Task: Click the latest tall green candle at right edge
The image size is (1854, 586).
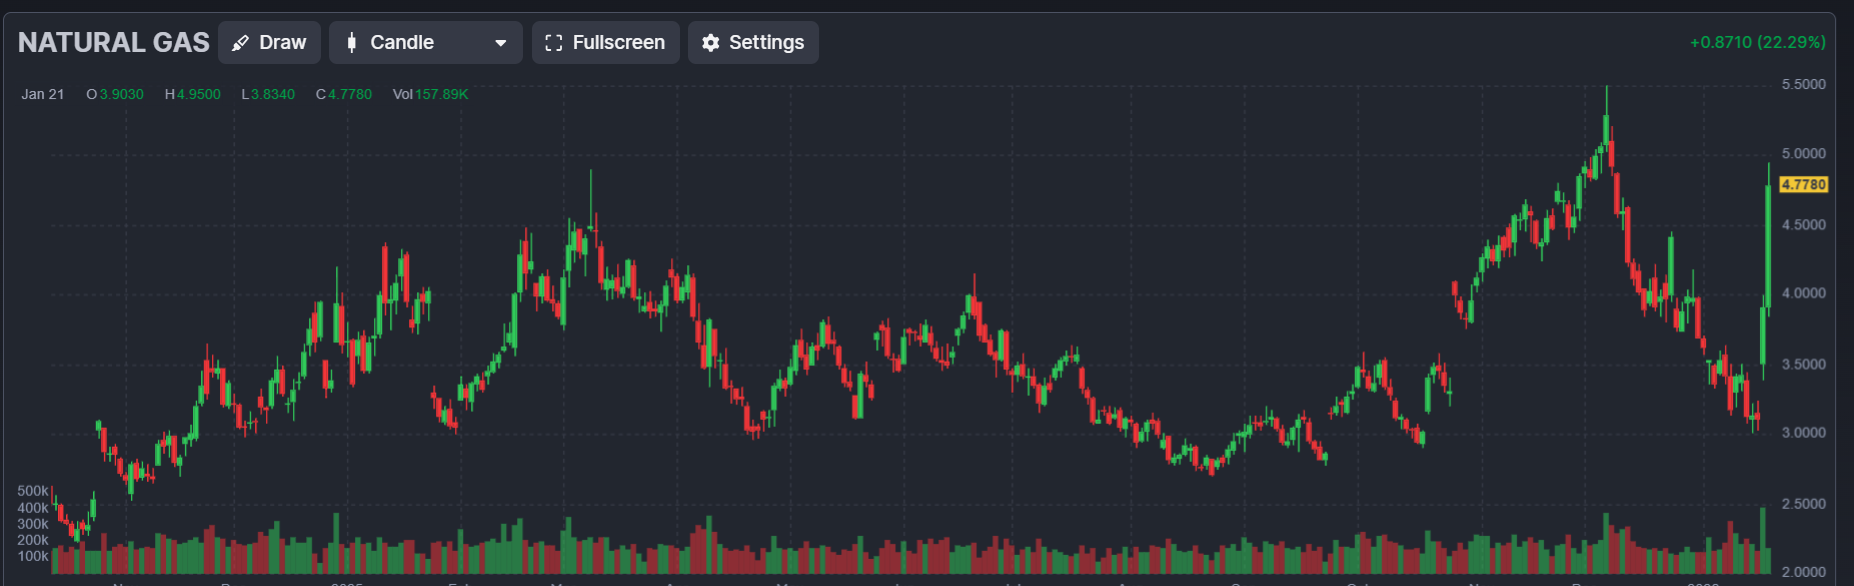Action: (x=1768, y=245)
